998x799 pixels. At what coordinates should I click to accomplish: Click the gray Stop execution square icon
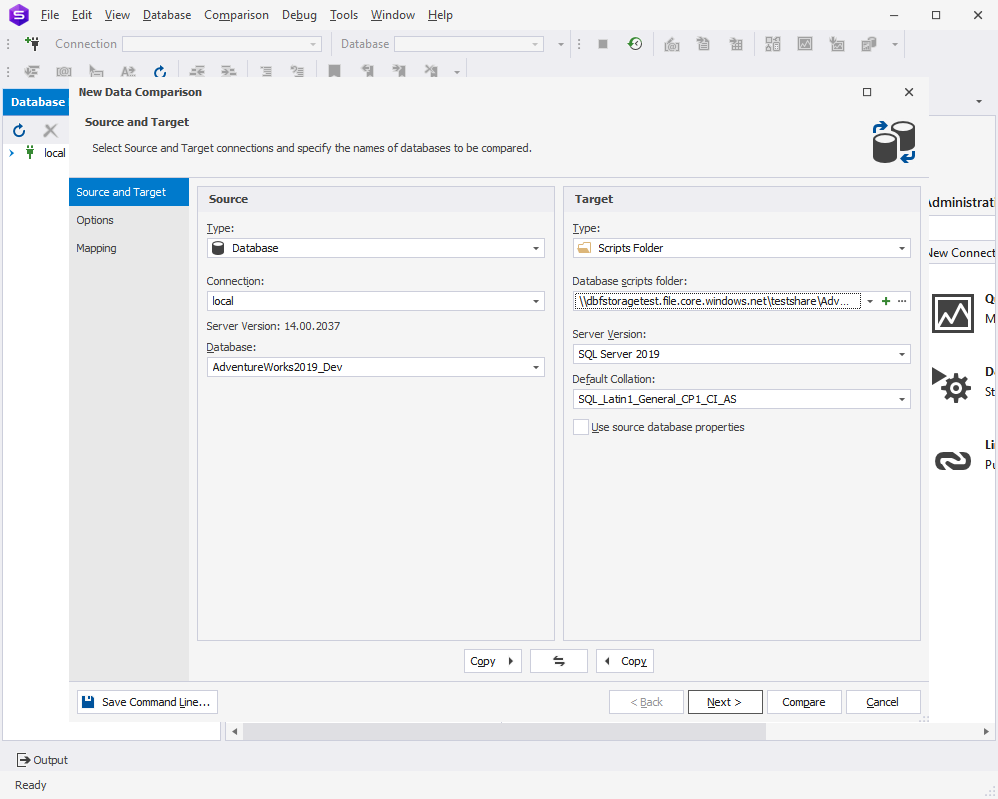(x=603, y=44)
